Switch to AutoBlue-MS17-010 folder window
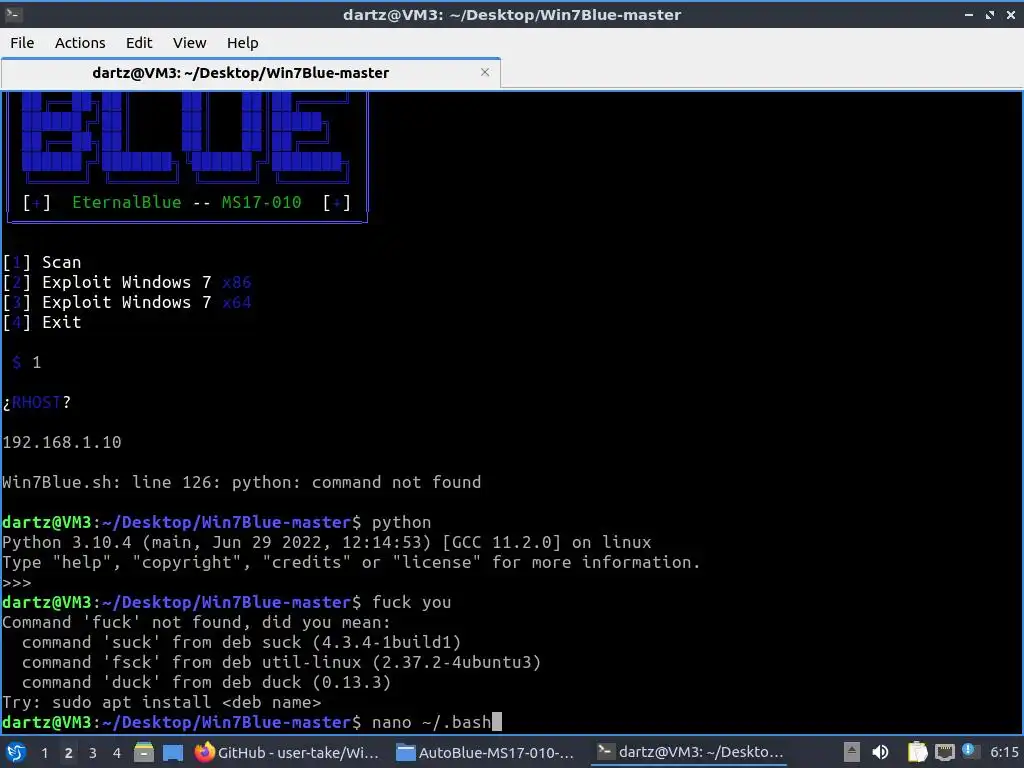The width and height of the screenshot is (1024, 768). (487, 752)
